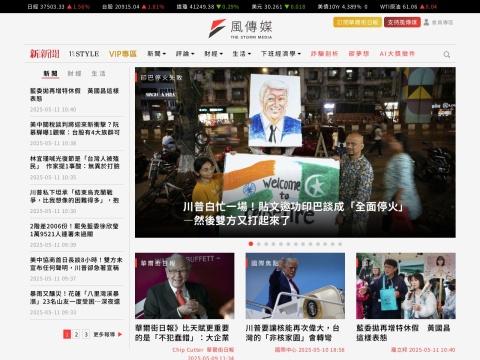480x360 pixels.
Task: Click the yellow subscribe button in the header
Action: (x=357, y=22)
